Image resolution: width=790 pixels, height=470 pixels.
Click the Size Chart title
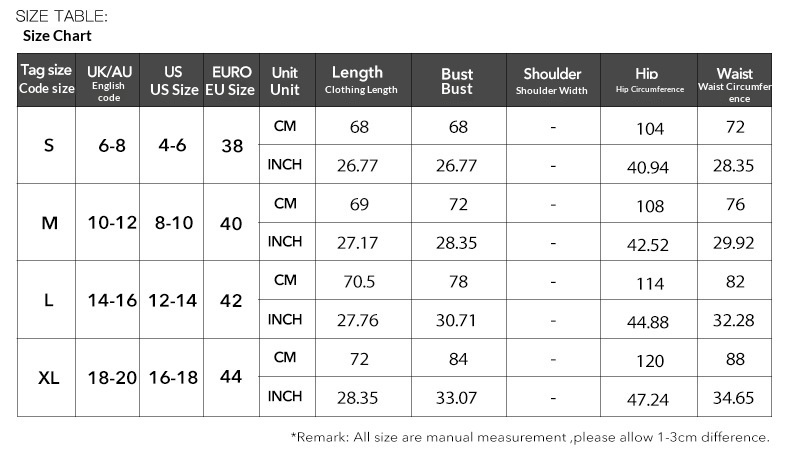(x=57, y=36)
